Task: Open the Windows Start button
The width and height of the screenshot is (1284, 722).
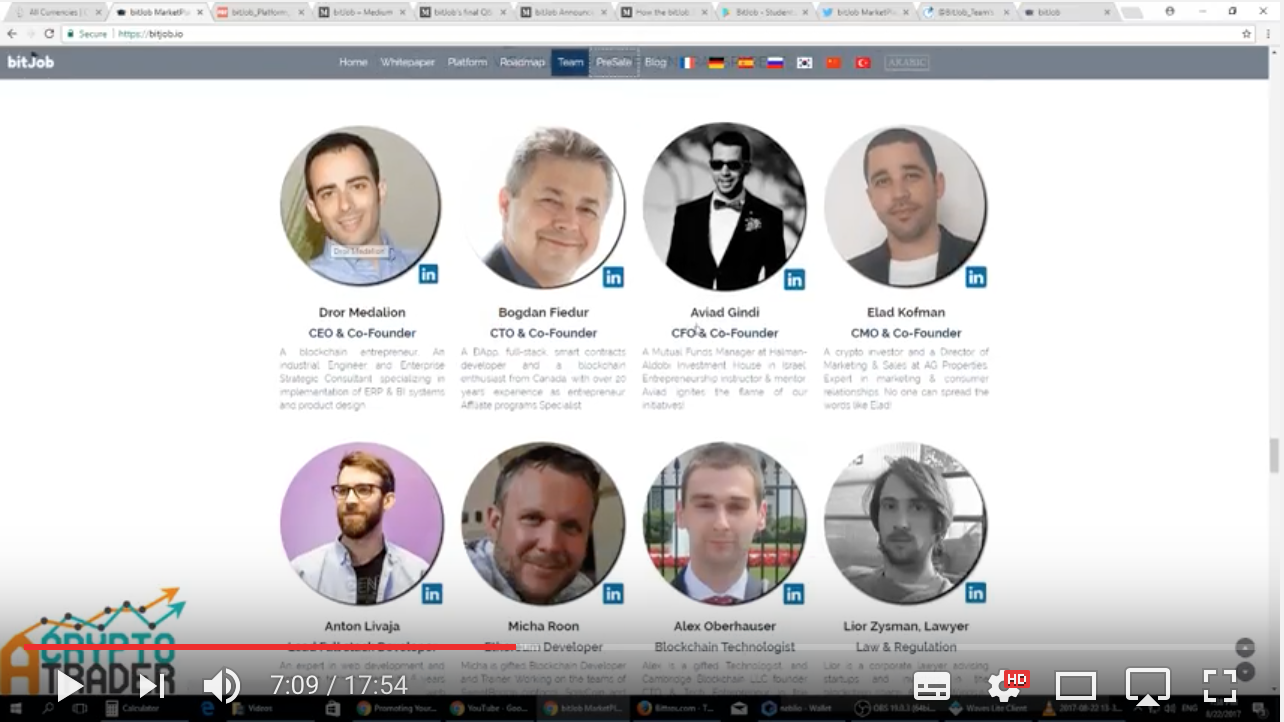Action: [15, 708]
